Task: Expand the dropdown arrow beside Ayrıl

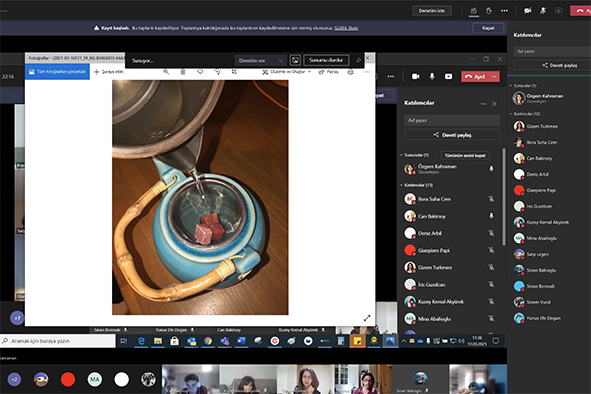Action: [x=494, y=77]
